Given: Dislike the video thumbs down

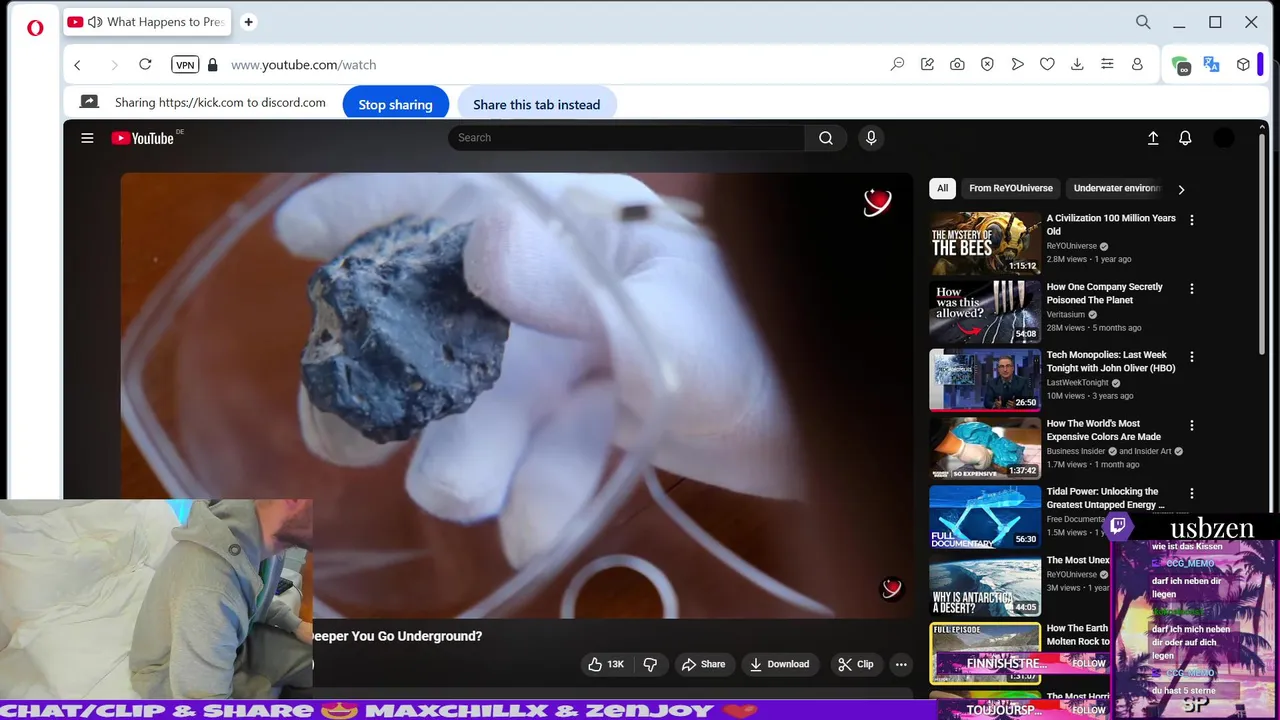Looking at the screenshot, I should [x=650, y=664].
